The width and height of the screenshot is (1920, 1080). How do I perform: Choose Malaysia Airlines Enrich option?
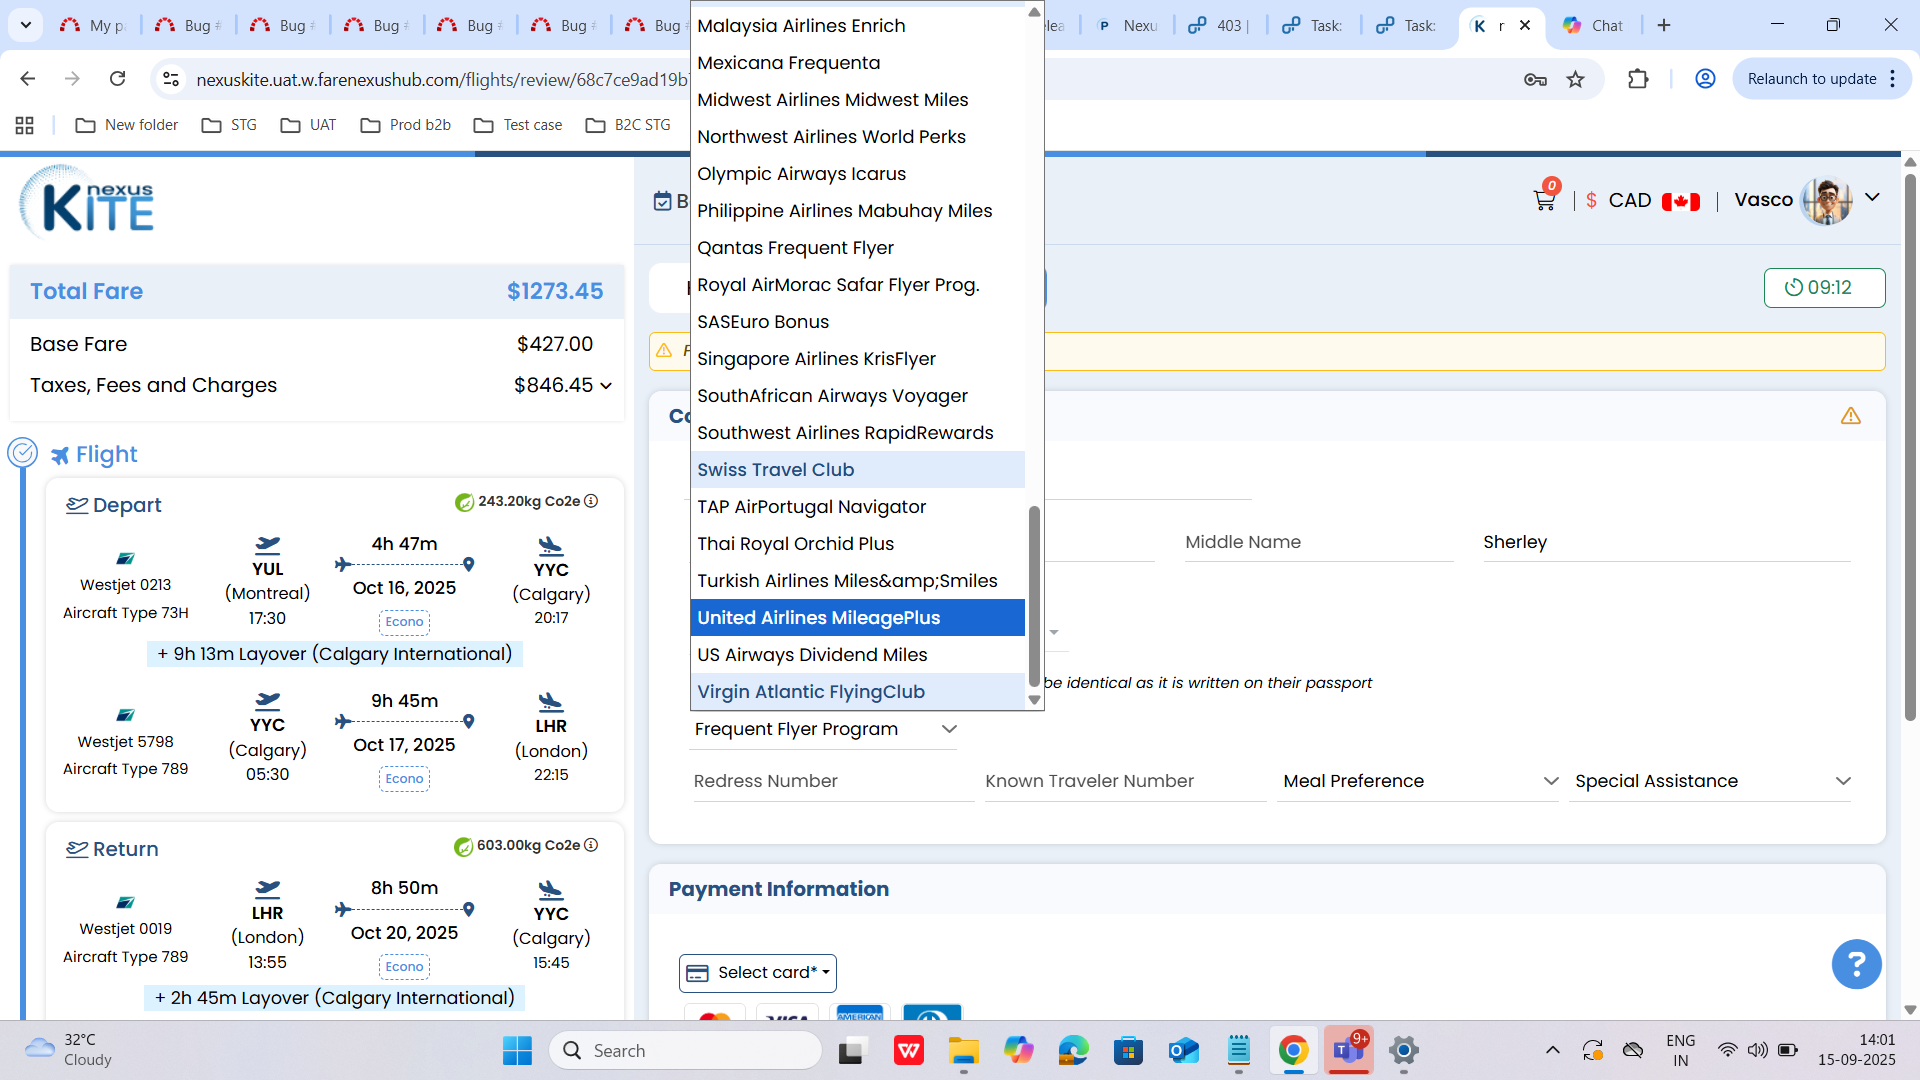(x=857, y=26)
